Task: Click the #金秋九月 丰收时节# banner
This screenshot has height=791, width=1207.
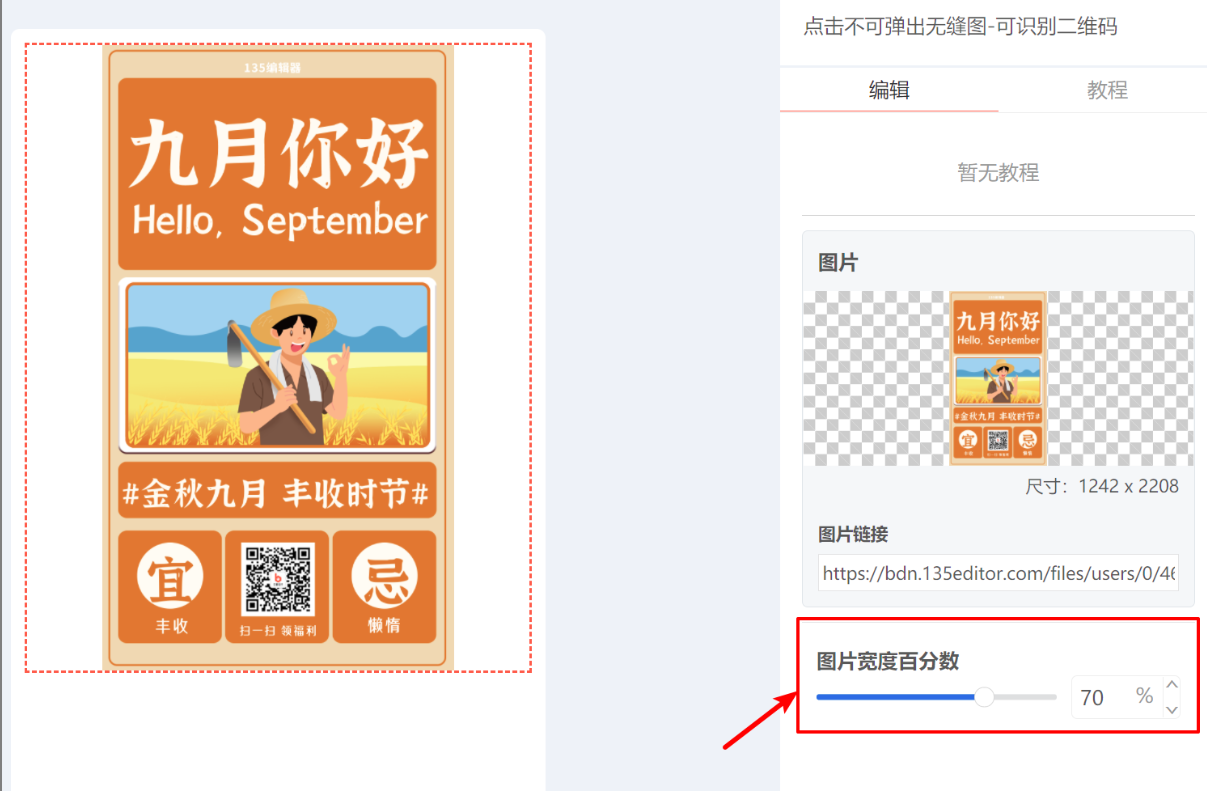Action: (x=276, y=492)
